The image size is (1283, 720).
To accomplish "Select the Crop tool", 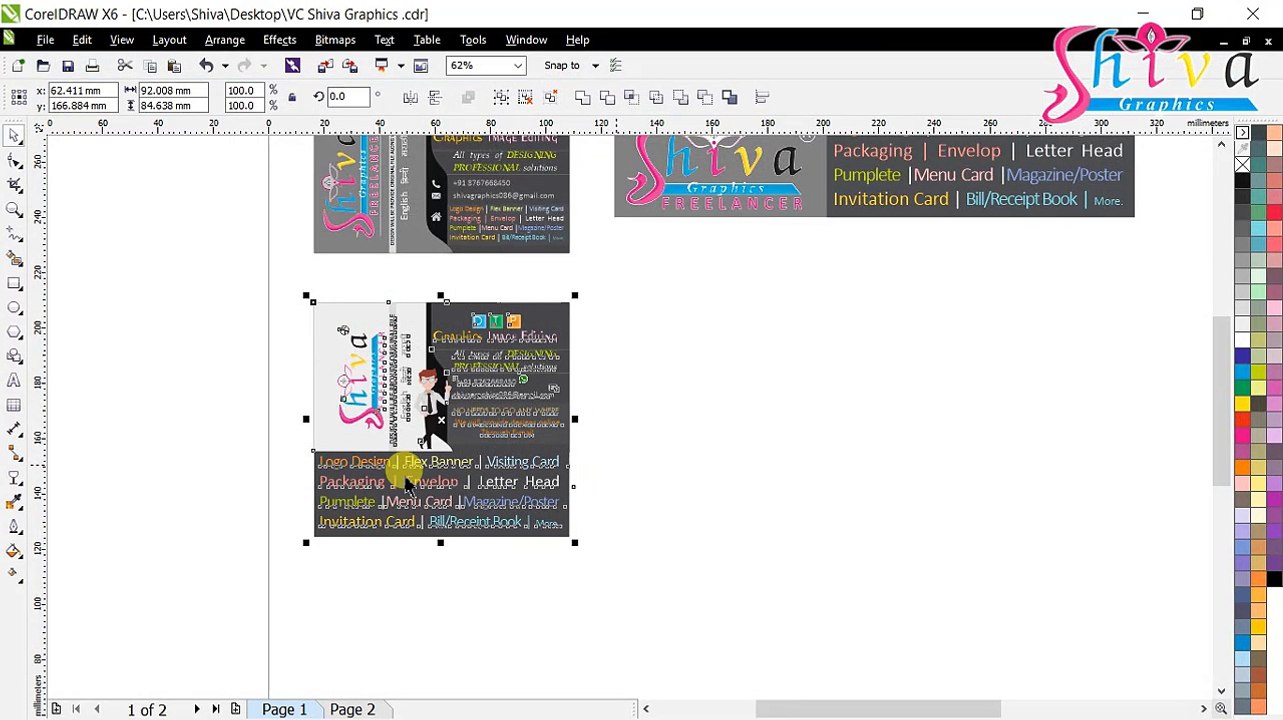I will (x=14, y=185).
